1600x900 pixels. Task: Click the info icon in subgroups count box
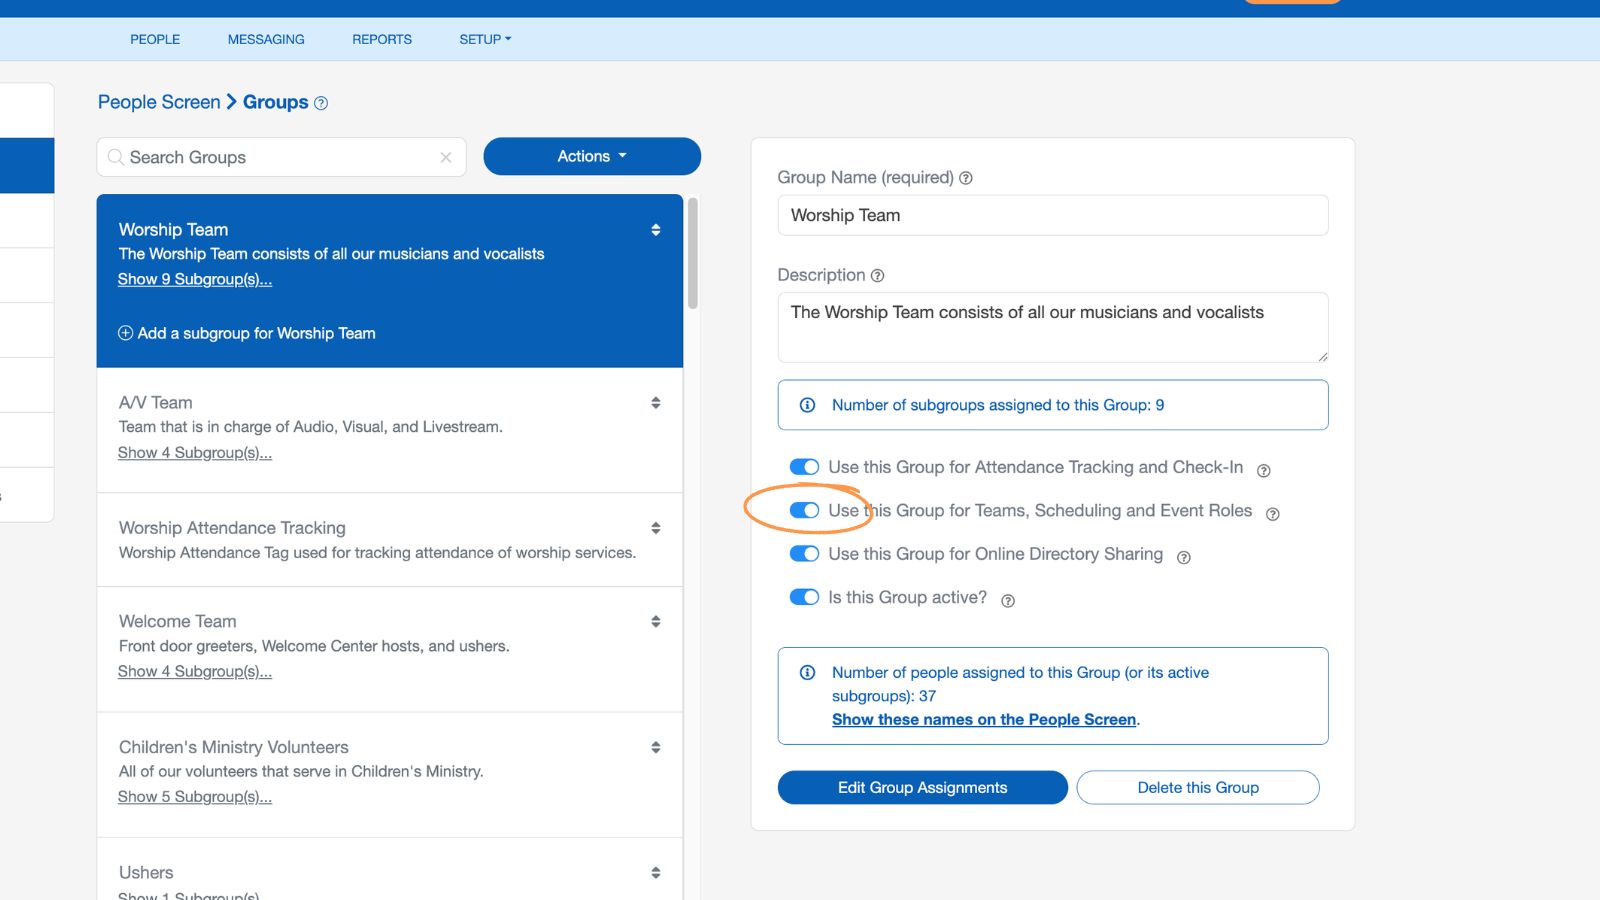click(x=806, y=405)
